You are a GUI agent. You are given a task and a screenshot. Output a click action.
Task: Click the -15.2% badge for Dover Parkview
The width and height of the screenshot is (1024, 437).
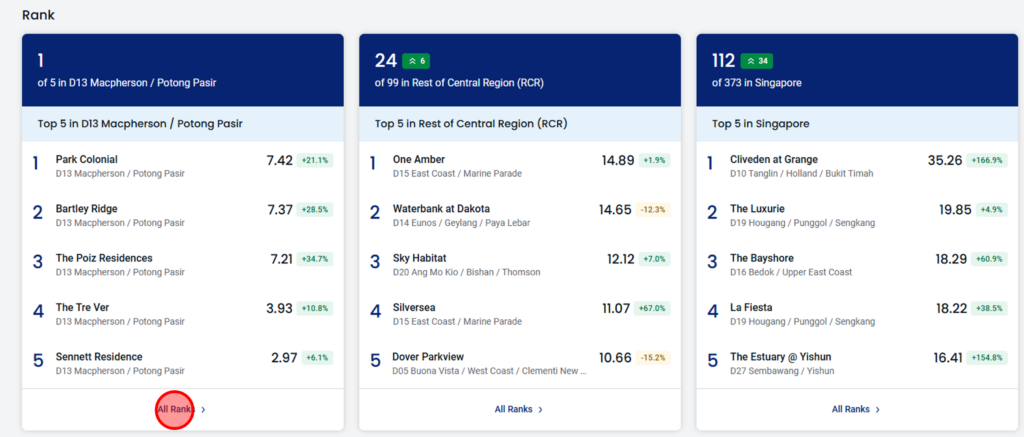[654, 358]
